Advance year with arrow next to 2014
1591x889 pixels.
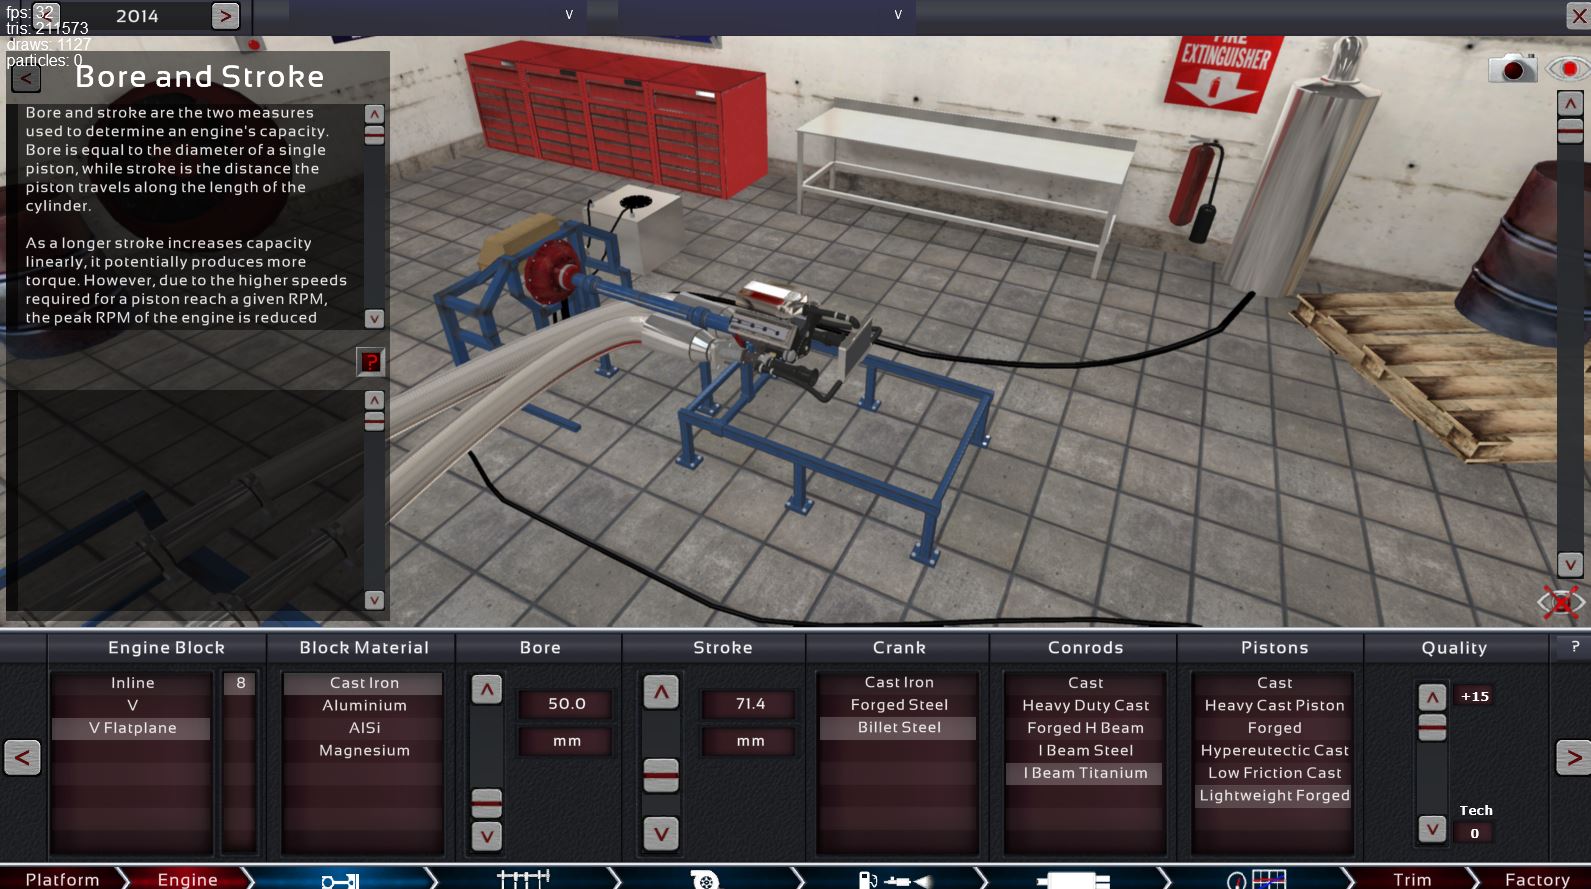(226, 16)
